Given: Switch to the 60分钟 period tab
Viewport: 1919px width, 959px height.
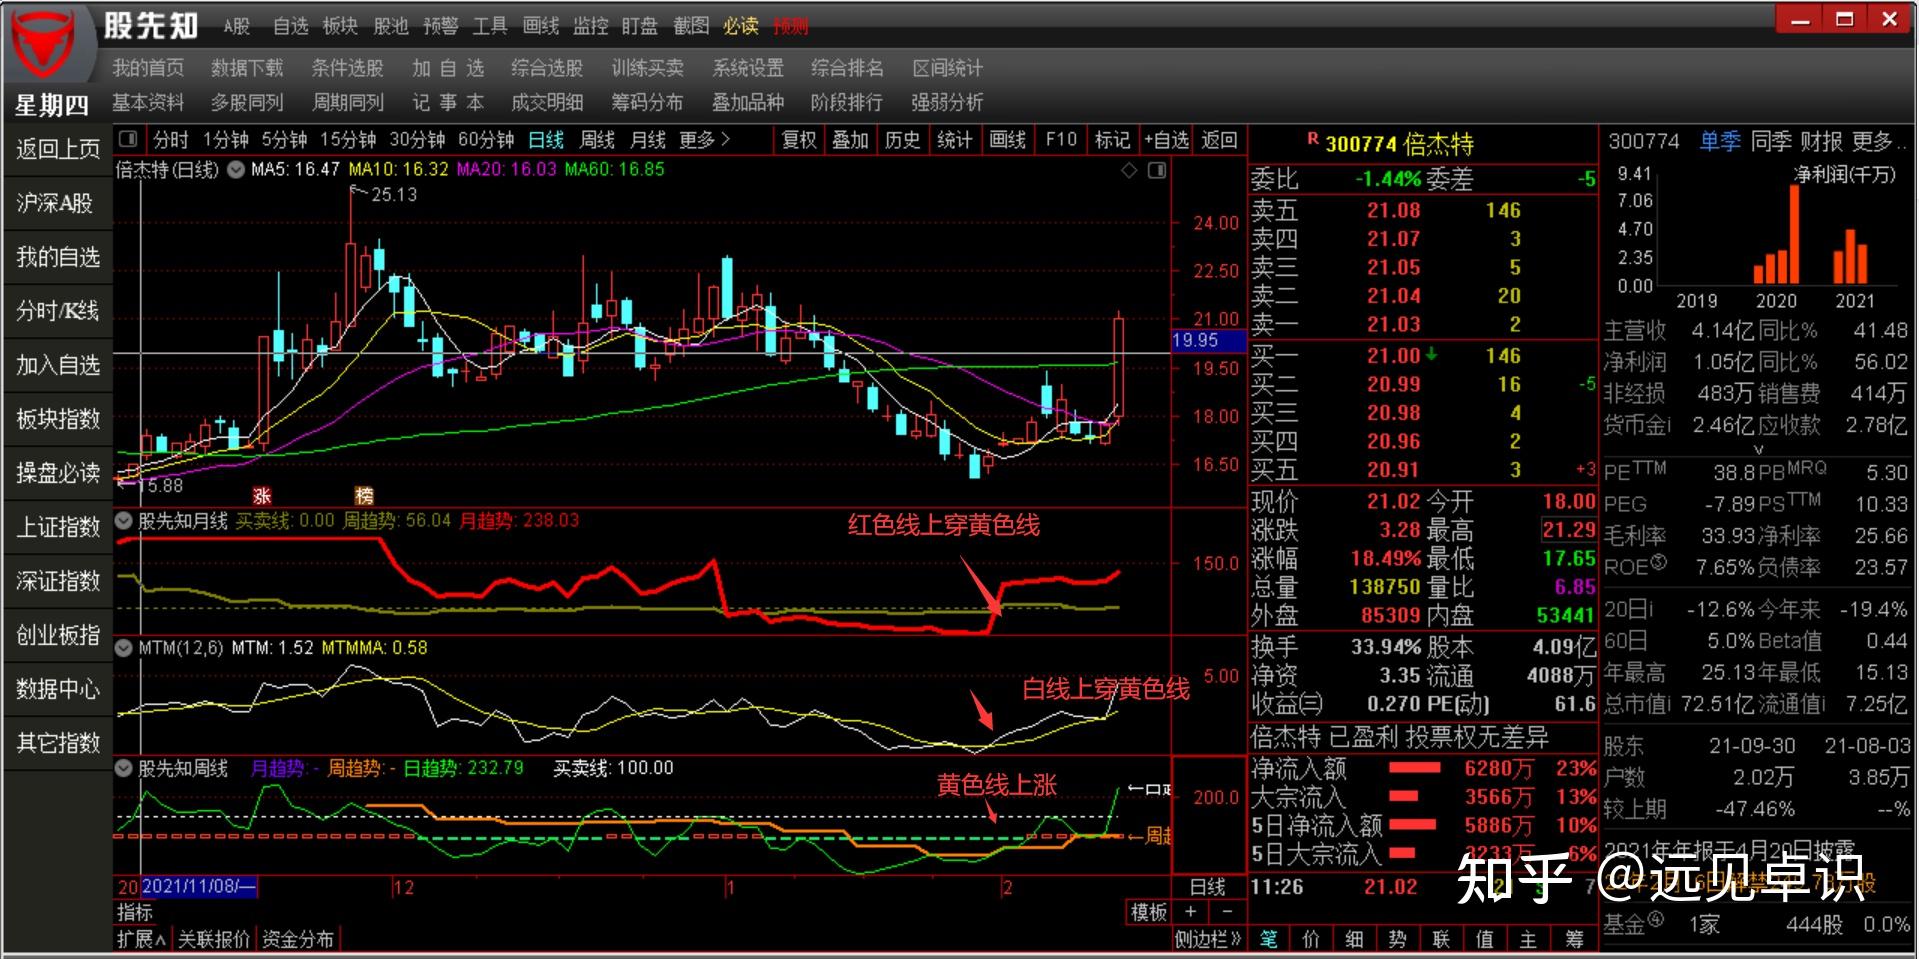Looking at the screenshot, I should (x=486, y=140).
